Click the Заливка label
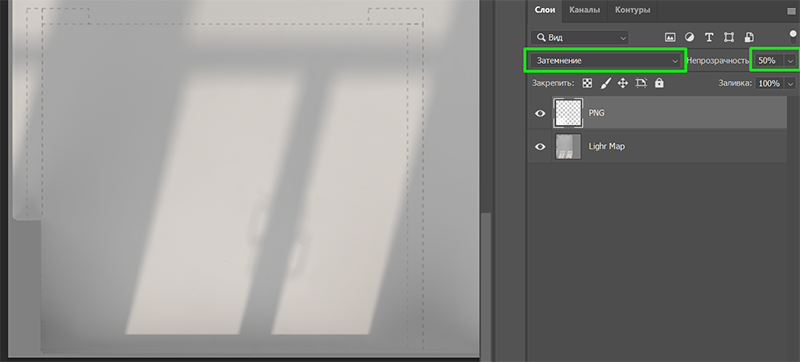Viewport: 800px width, 362px height. (x=735, y=83)
